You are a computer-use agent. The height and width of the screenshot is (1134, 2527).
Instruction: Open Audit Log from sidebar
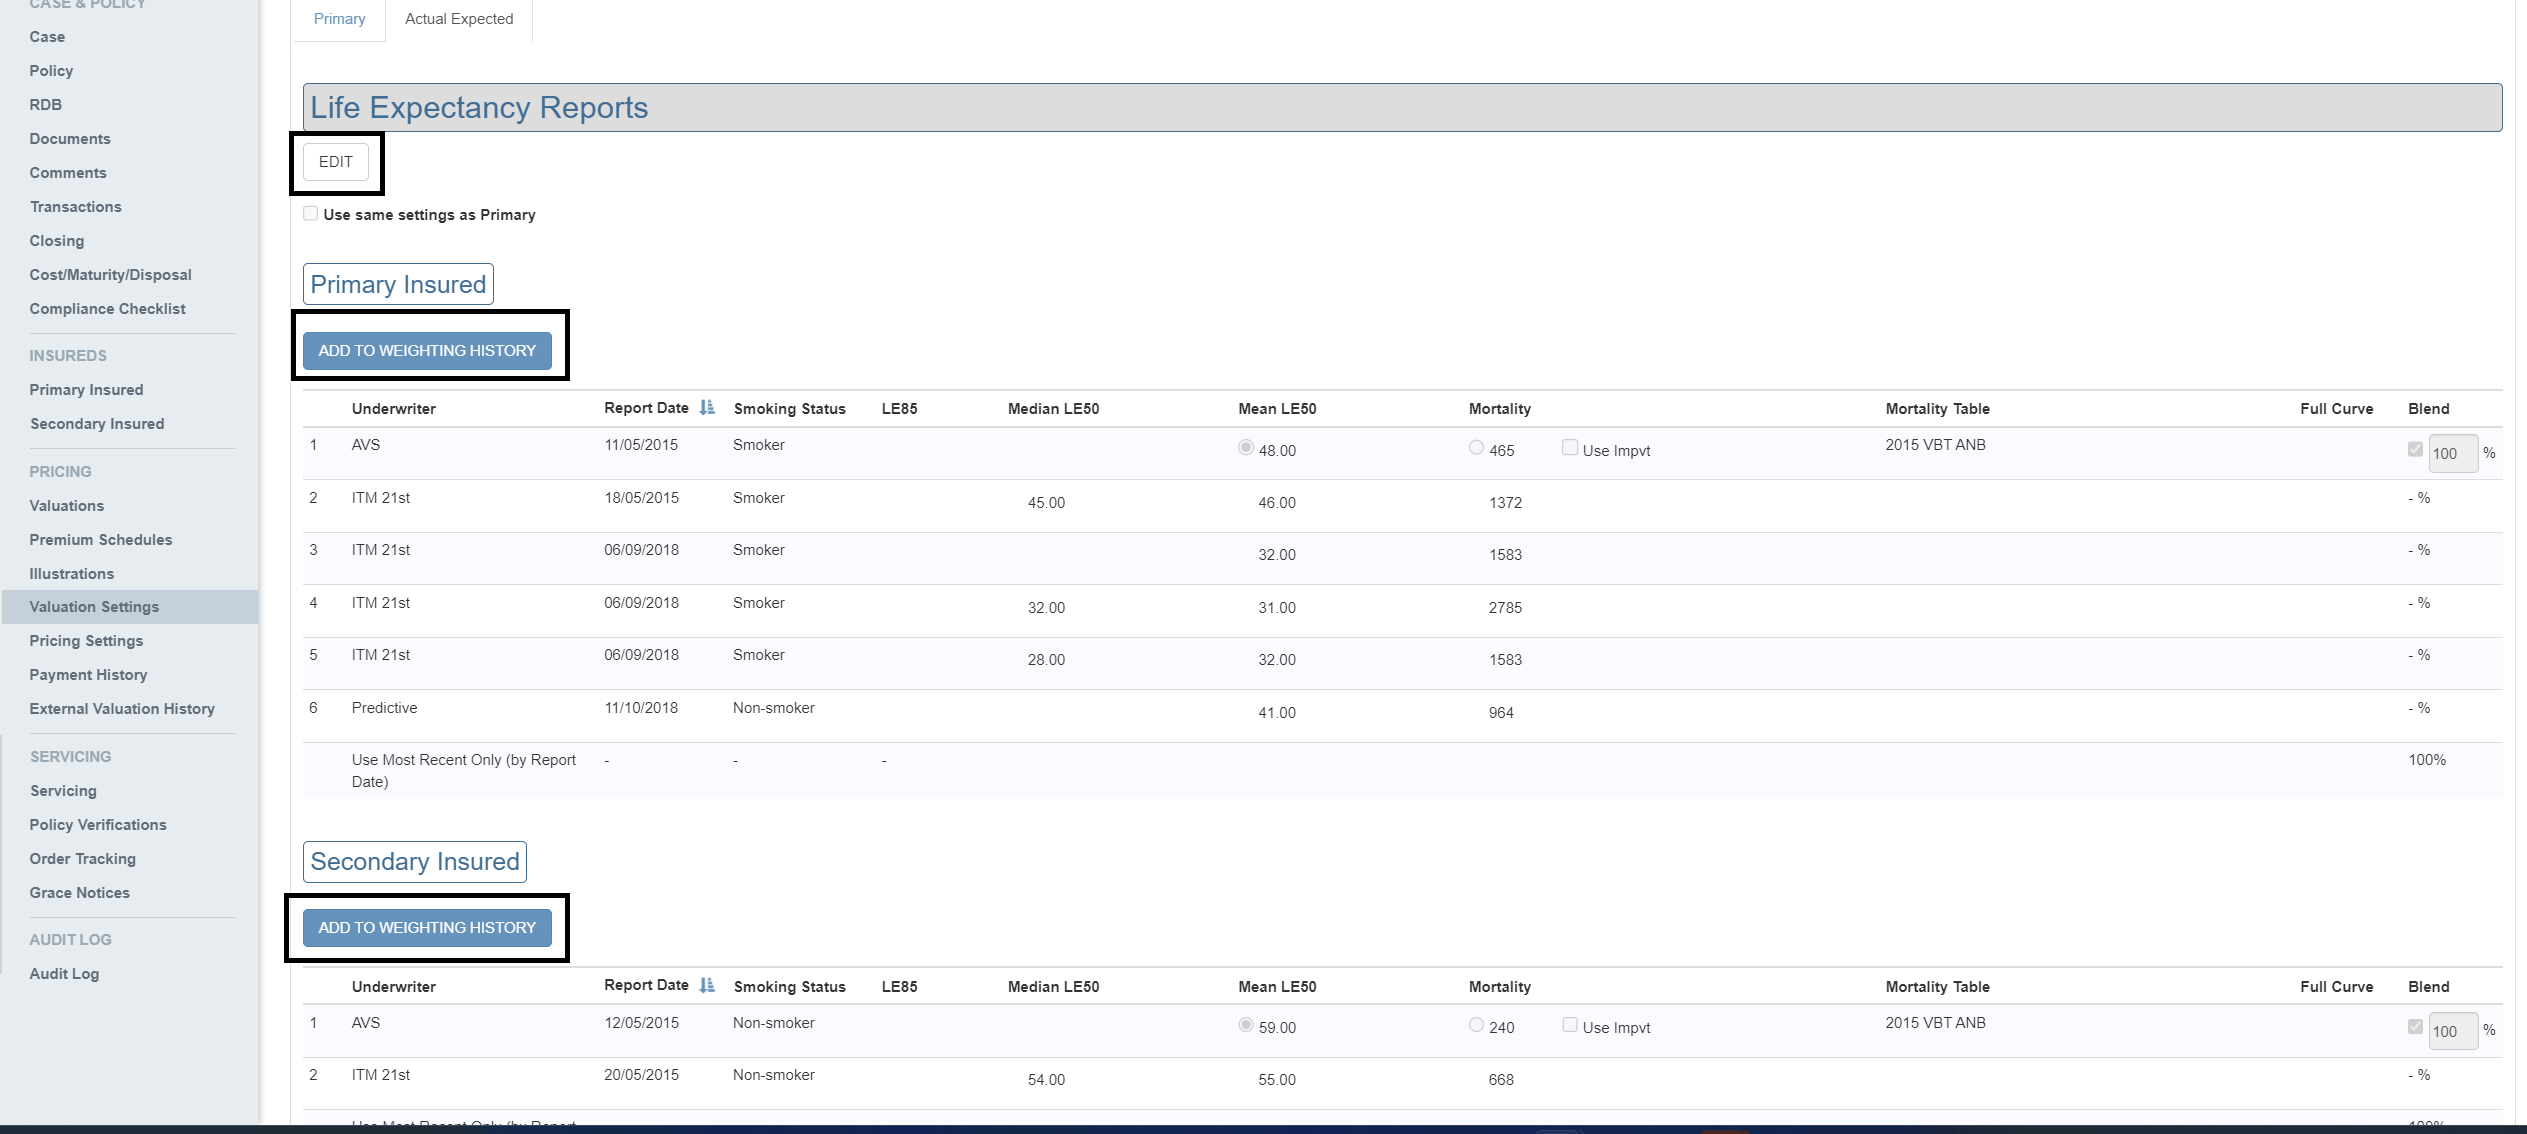[x=64, y=974]
